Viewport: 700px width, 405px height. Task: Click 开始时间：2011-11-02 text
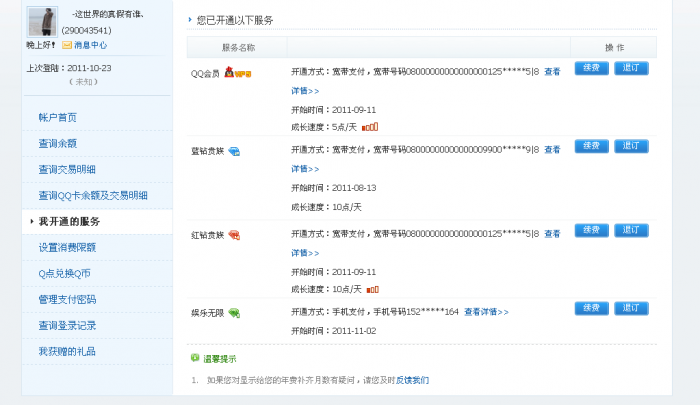coord(333,331)
